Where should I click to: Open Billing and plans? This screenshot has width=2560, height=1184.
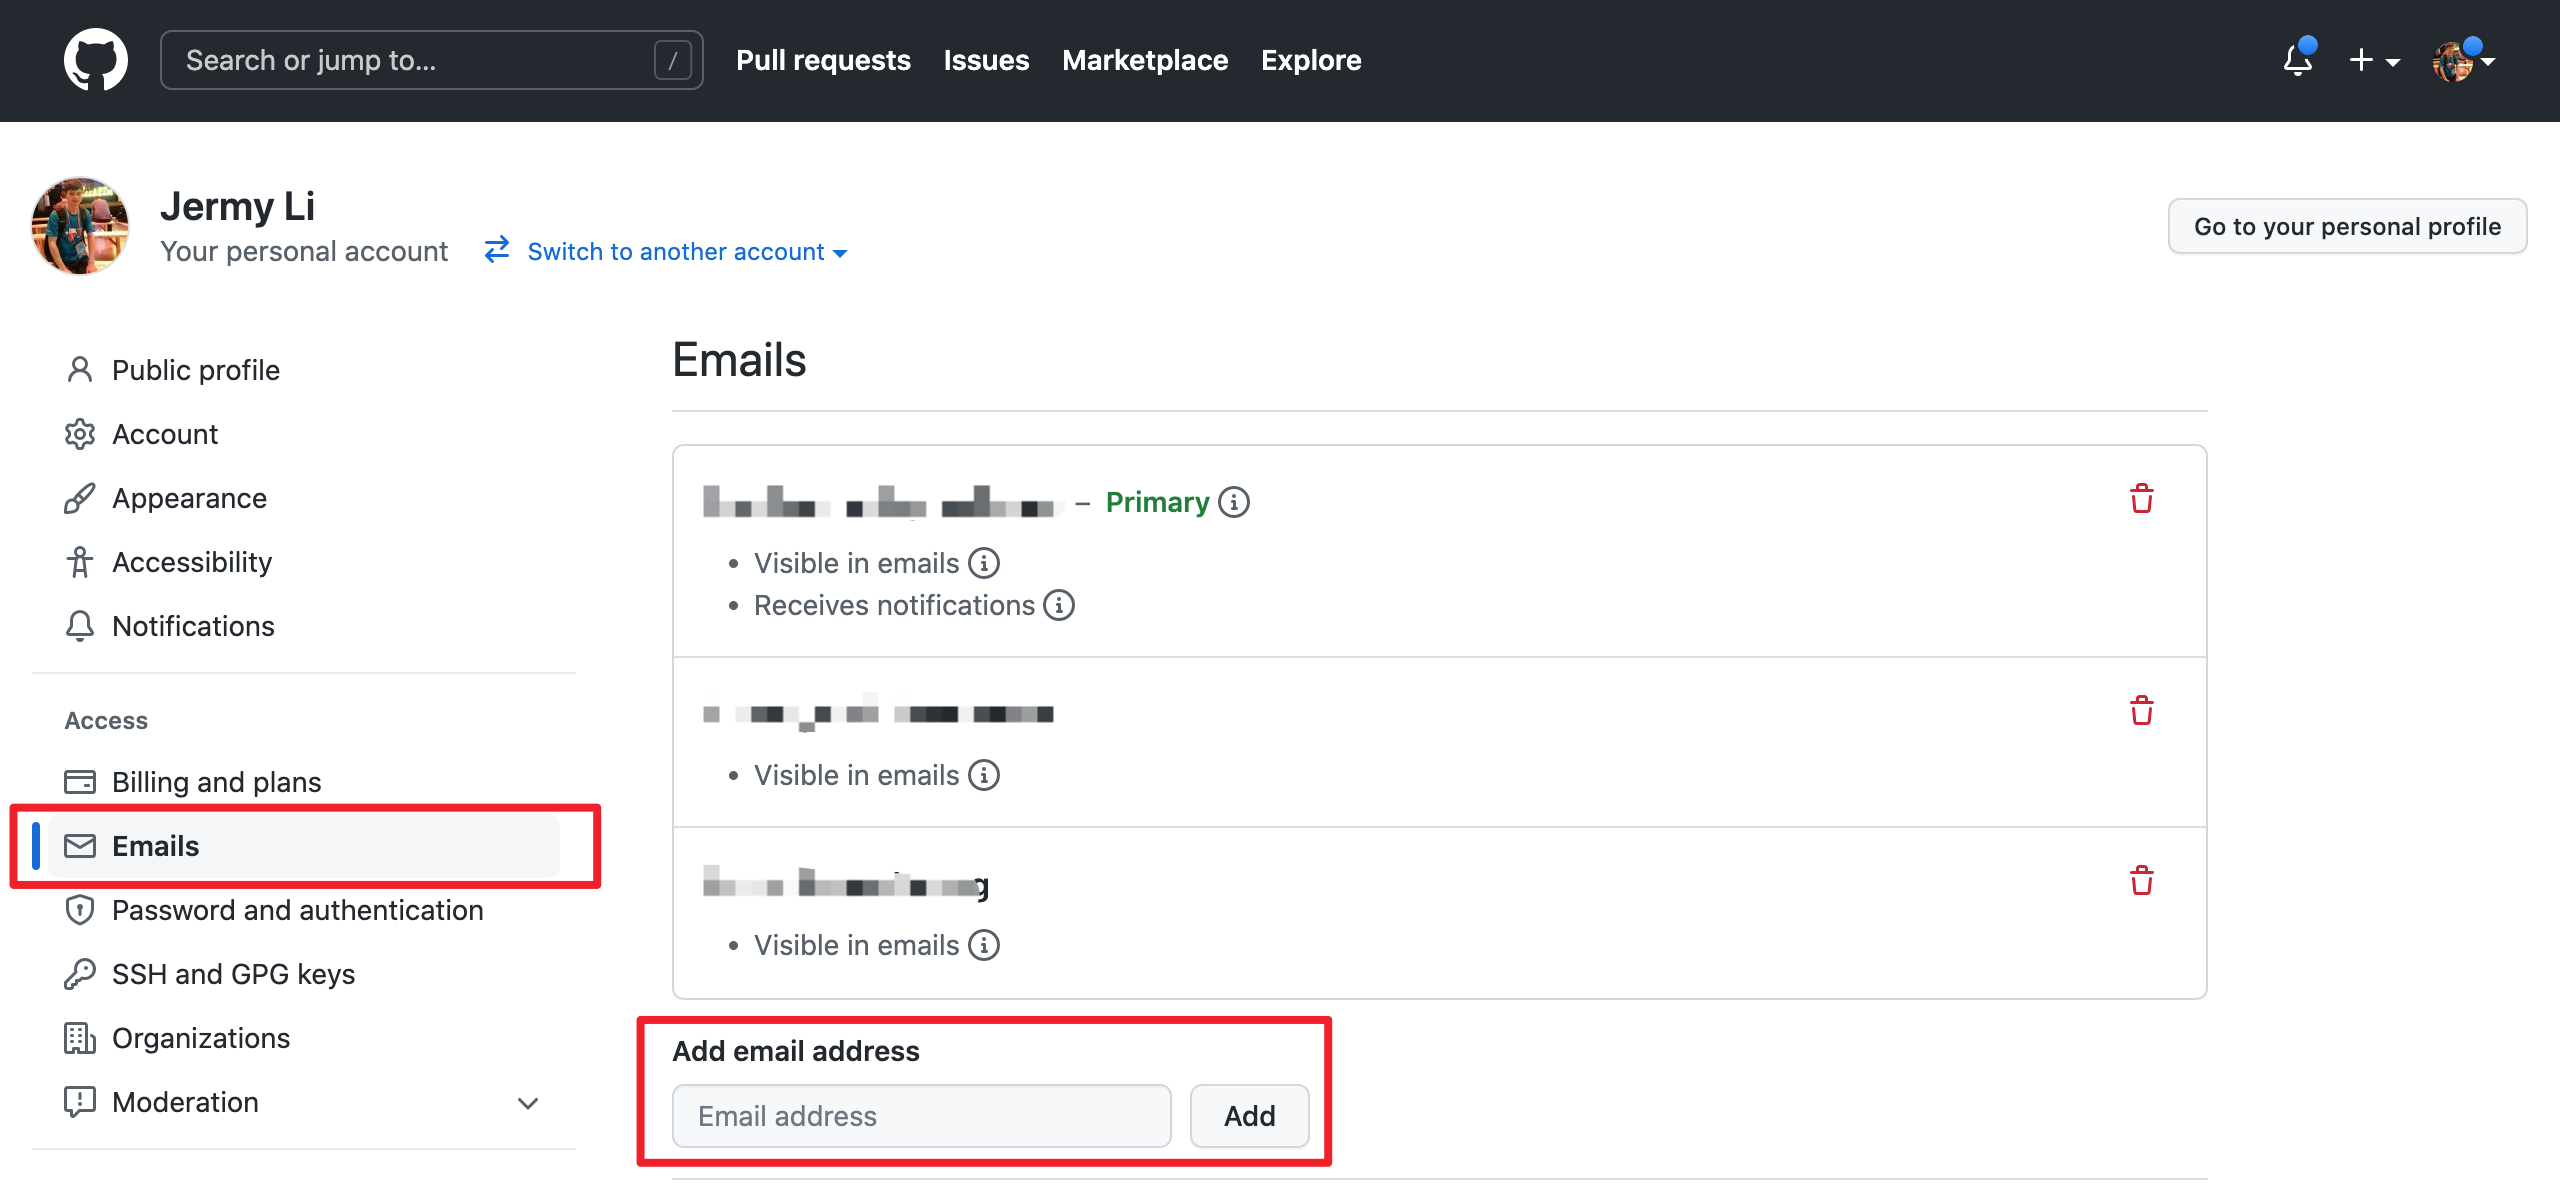[x=216, y=782]
